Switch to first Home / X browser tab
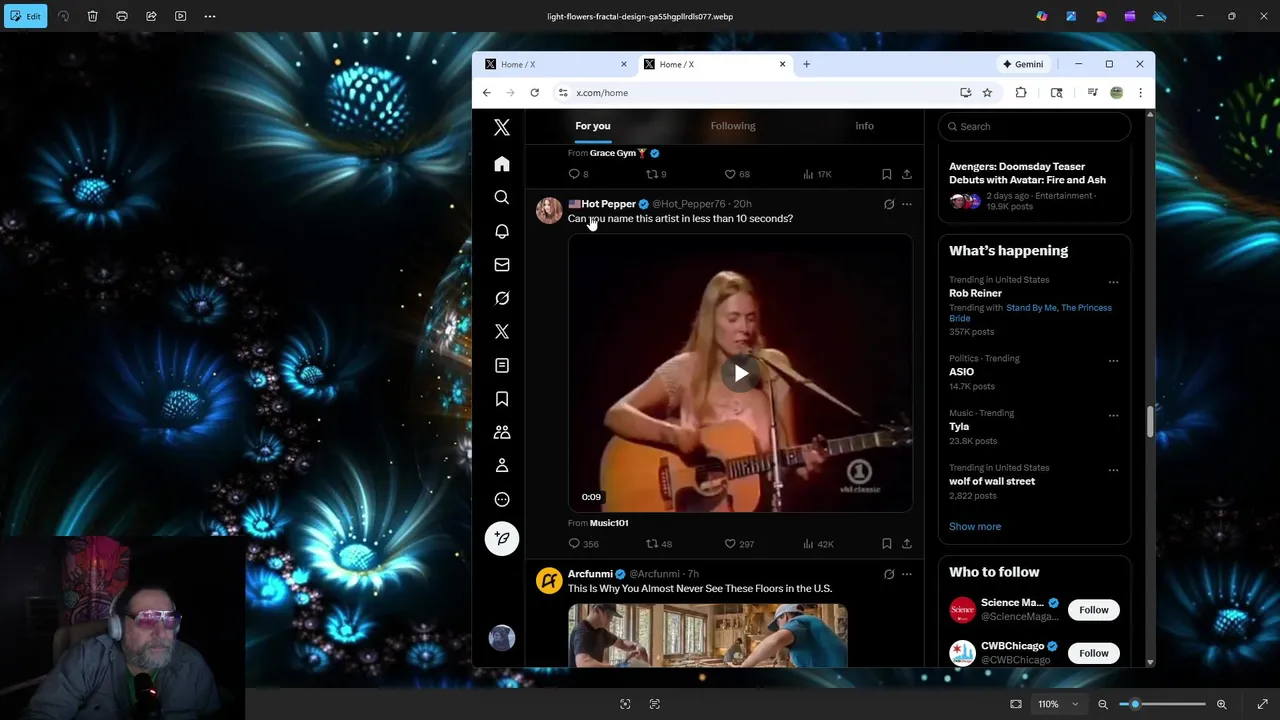Image resolution: width=1280 pixels, height=720 pixels. [553, 64]
